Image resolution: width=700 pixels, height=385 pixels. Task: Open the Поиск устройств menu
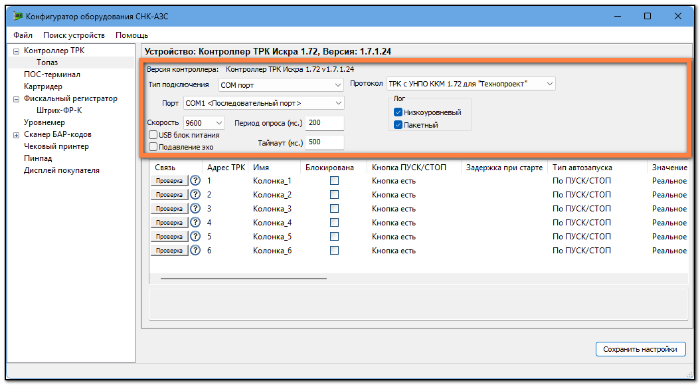pyautogui.click(x=74, y=35)
